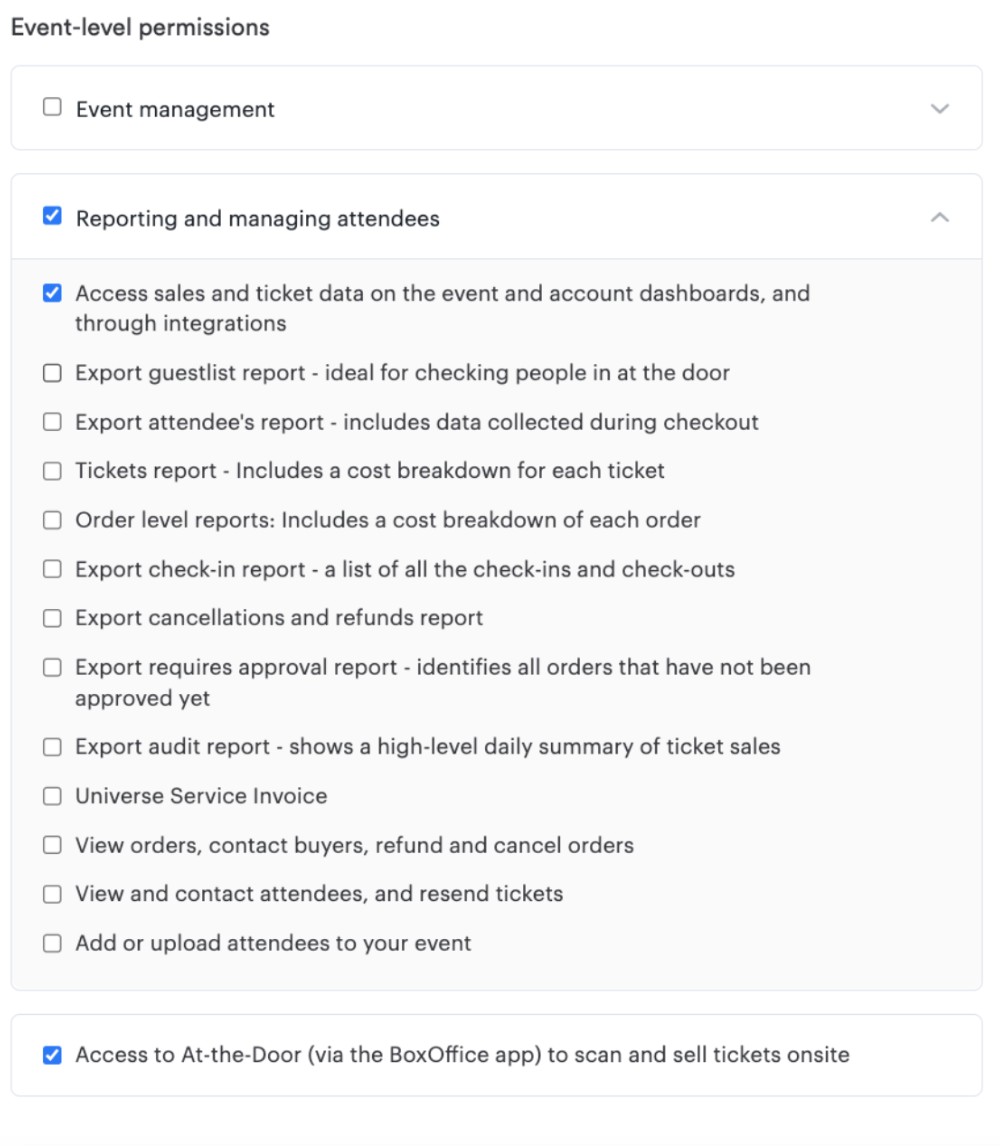Viewport: 1000px width, 1146px height.
Task: Uncheck Access sales and ticket data checkbox
Action: [52, 293]
